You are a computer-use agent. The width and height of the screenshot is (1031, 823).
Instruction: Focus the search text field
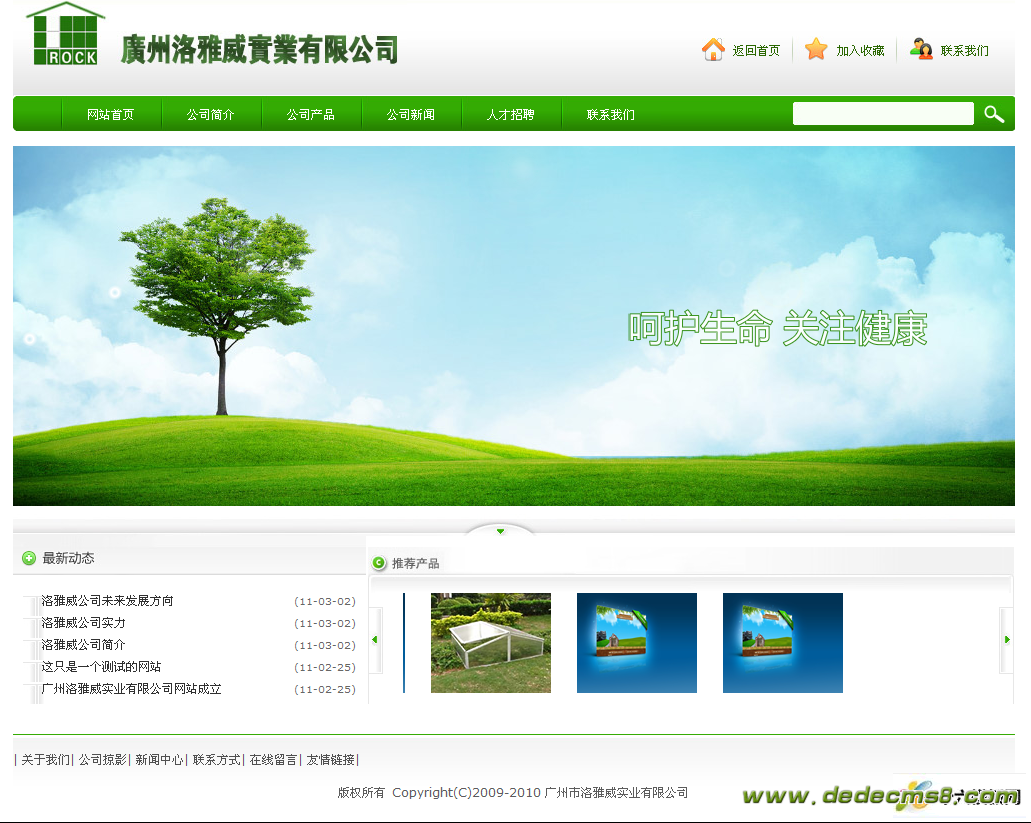(x=882, y=114)
